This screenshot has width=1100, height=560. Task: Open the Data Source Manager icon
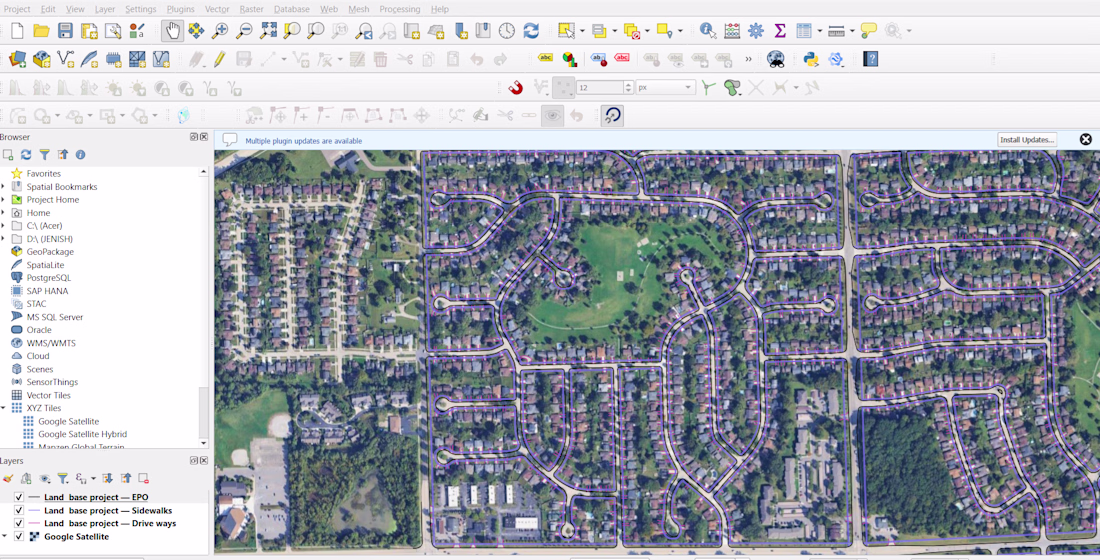[18, 59]
